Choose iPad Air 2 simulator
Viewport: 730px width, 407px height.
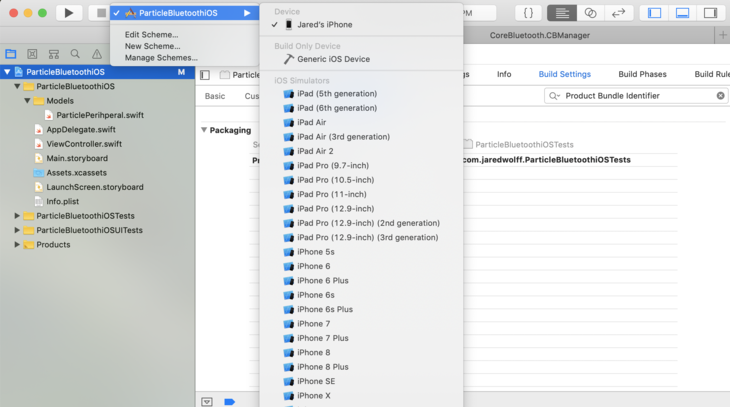coord(361,151)
